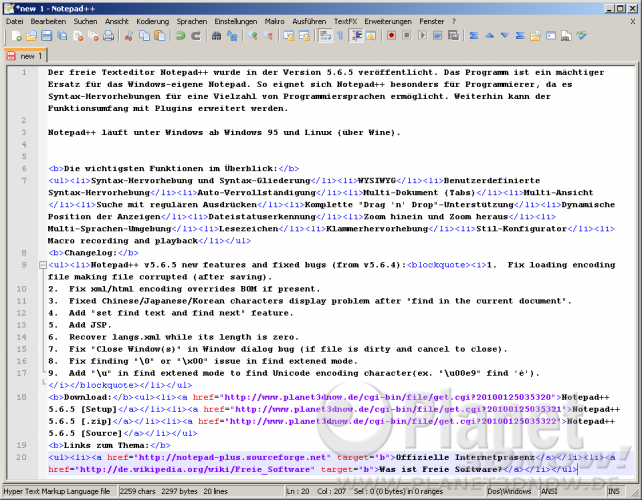Click the Close document toolbar icon
This screenshot has height=500, width=642.
pyautogui.click(x=78, y=36)
